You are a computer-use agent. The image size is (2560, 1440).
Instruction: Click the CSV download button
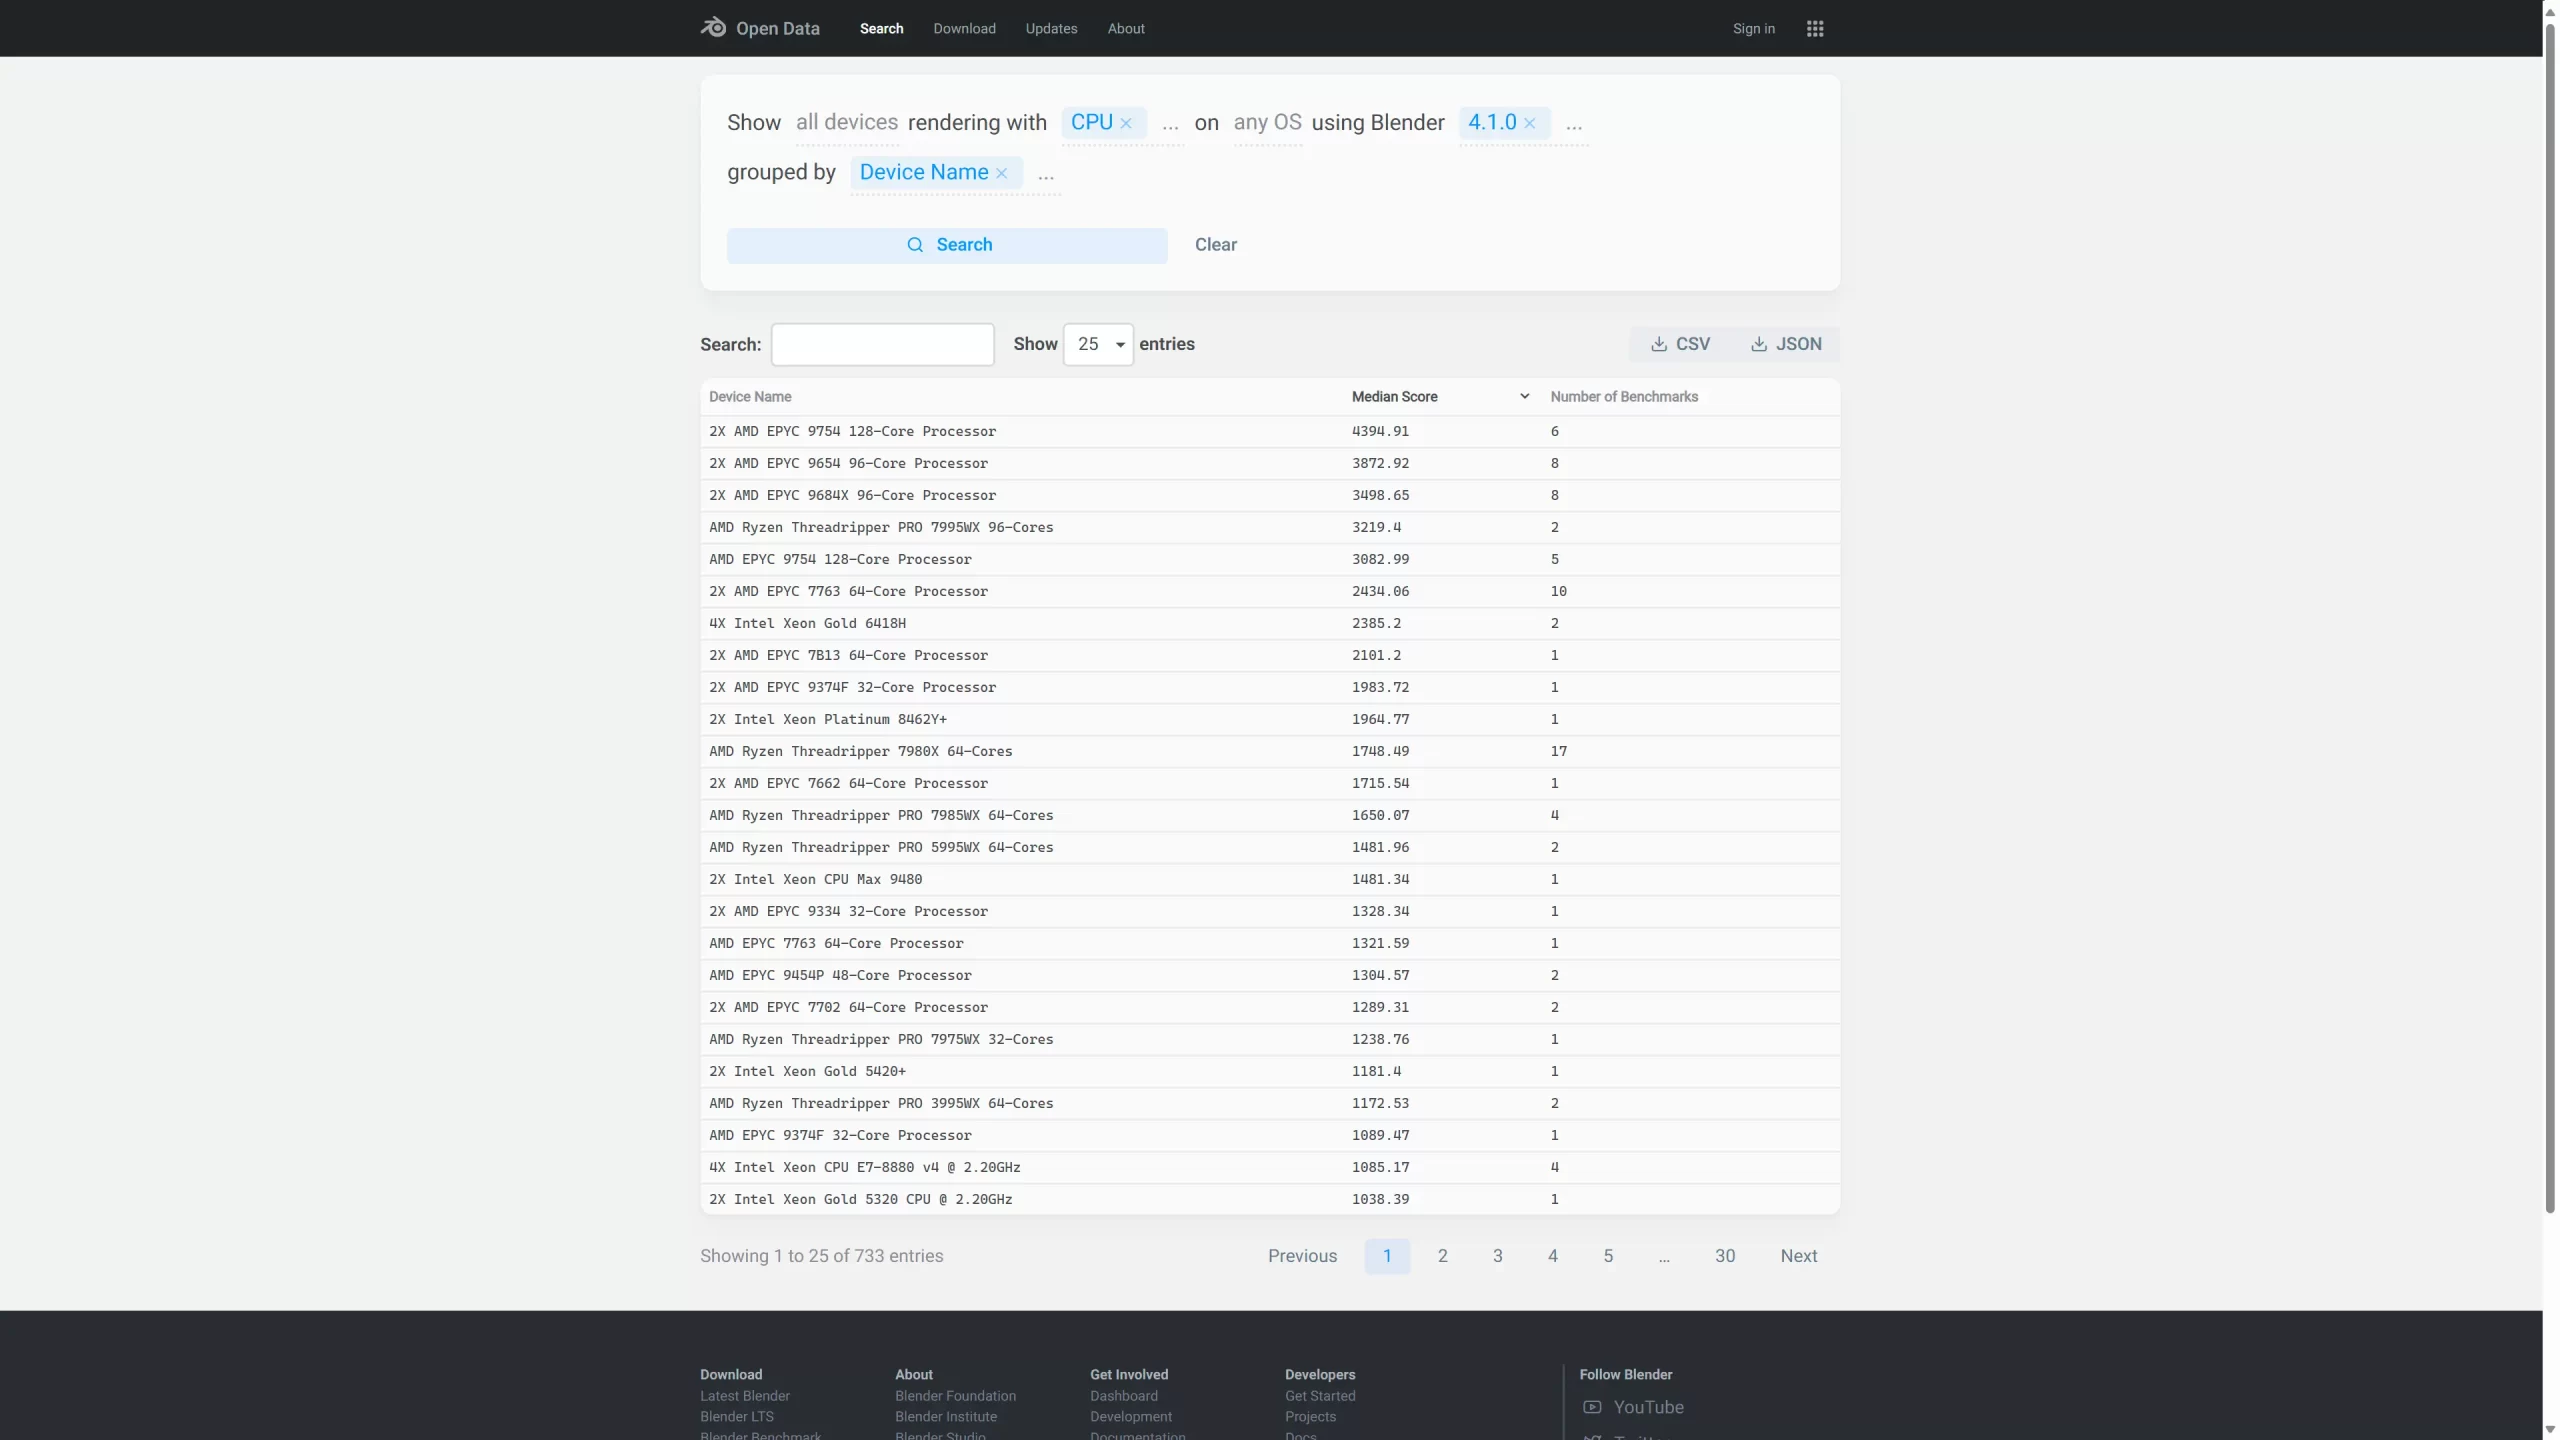coord(1680,344)
